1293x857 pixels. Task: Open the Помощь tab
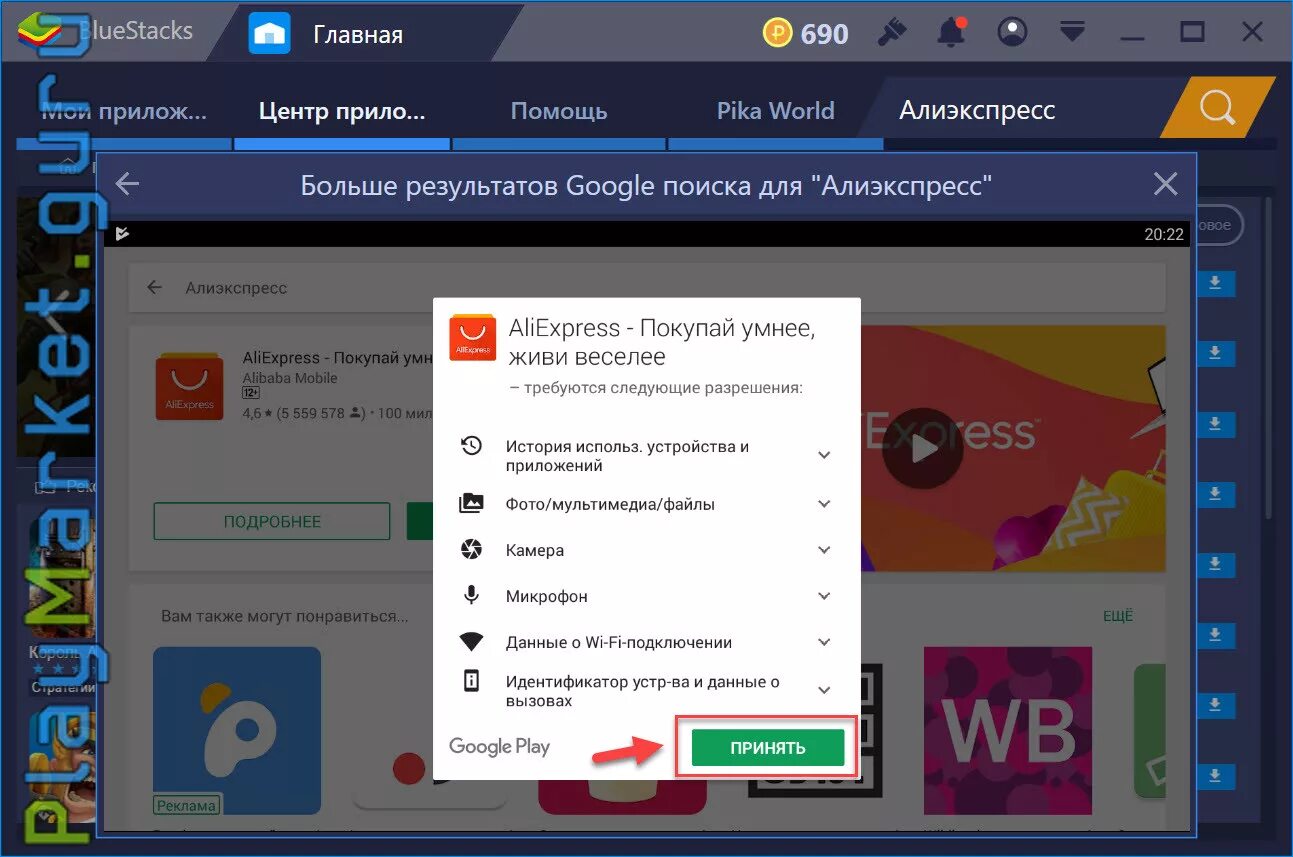pyautogui.click(x=559, y=111)
